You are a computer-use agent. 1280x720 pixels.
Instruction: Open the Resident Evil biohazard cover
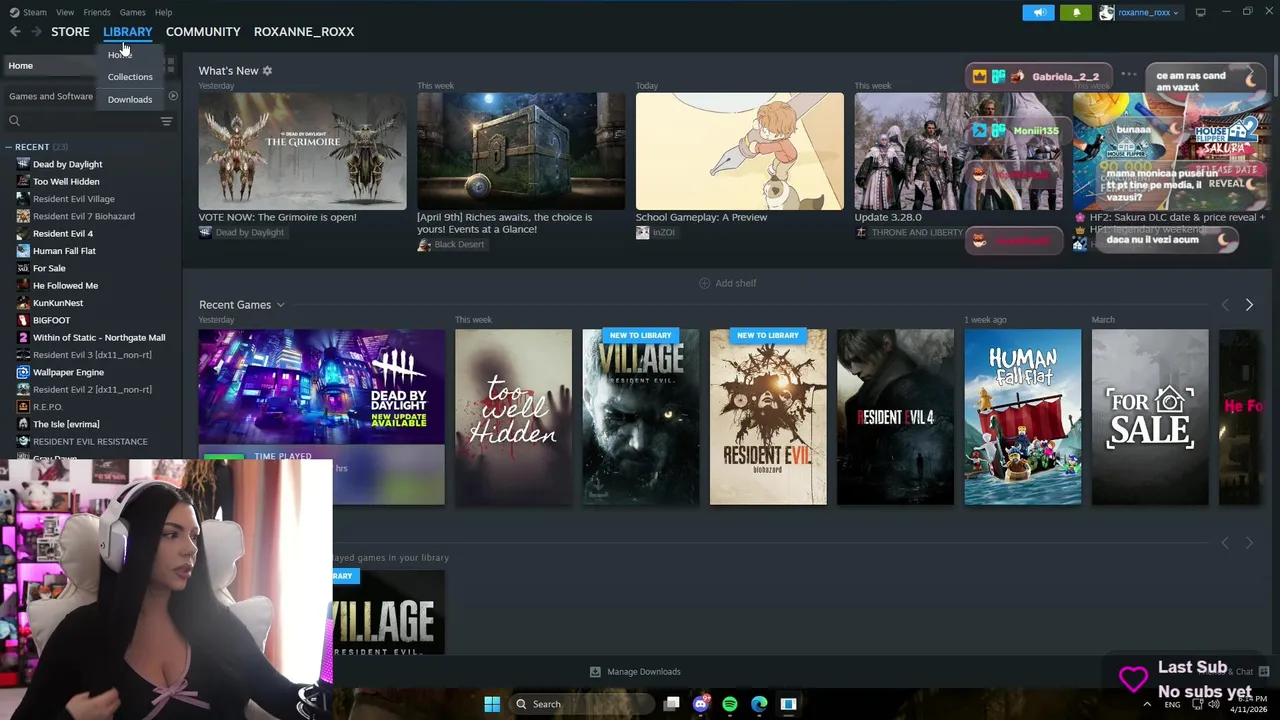(x=768, y=417)
